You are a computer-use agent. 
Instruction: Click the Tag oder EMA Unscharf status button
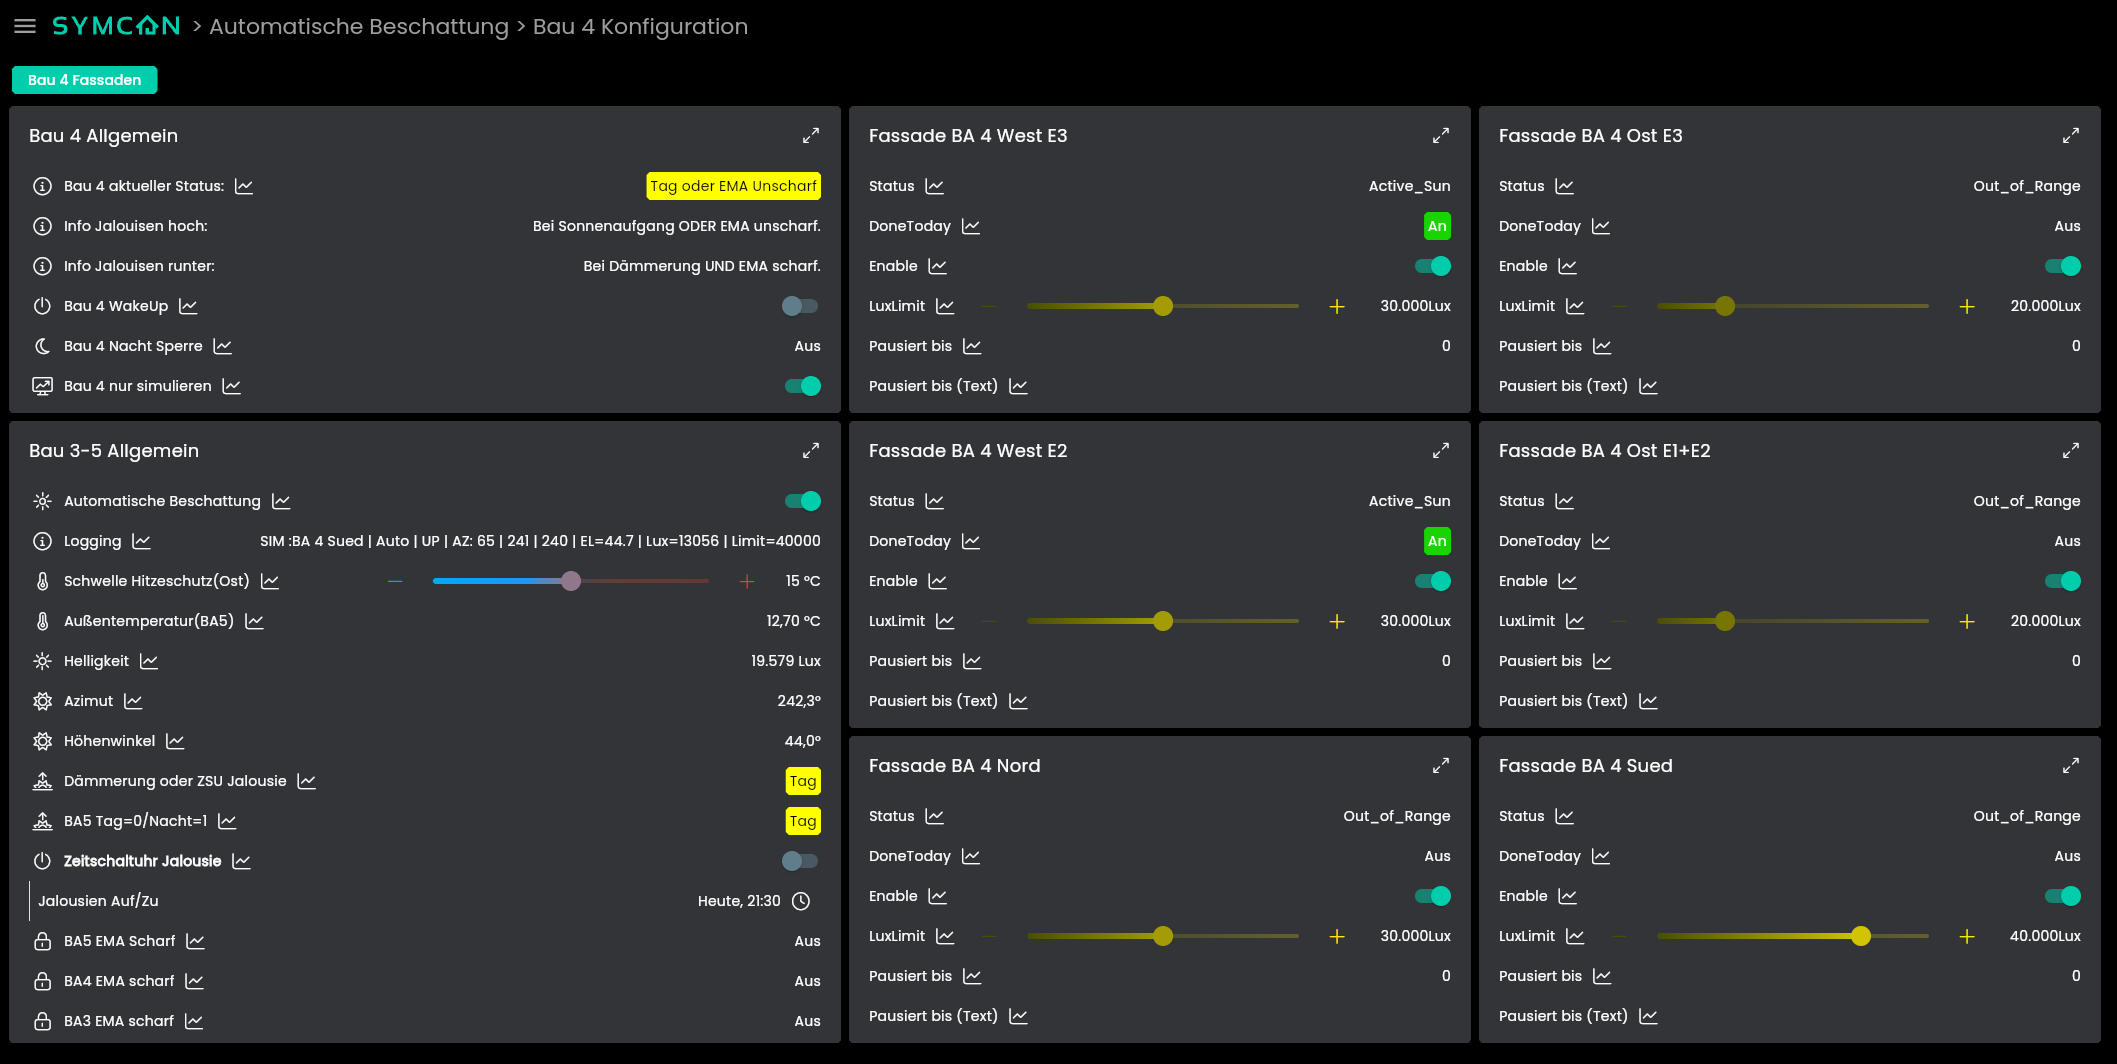[734, 186]
